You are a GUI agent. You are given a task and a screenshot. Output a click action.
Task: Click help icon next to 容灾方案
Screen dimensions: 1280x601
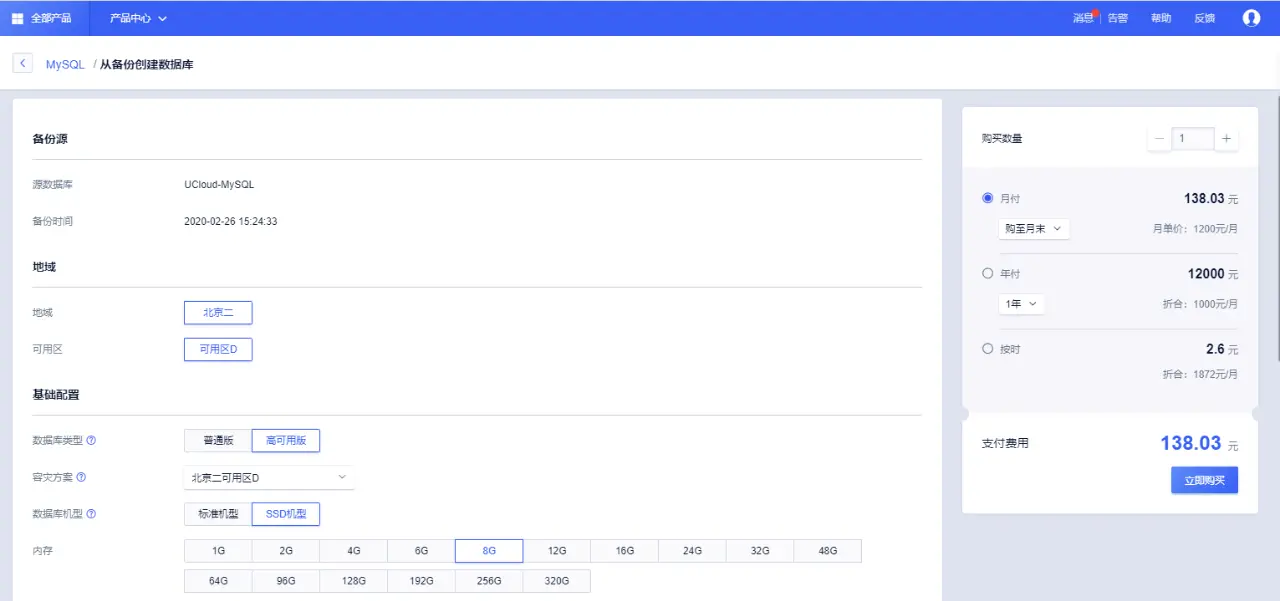point(81,477)
